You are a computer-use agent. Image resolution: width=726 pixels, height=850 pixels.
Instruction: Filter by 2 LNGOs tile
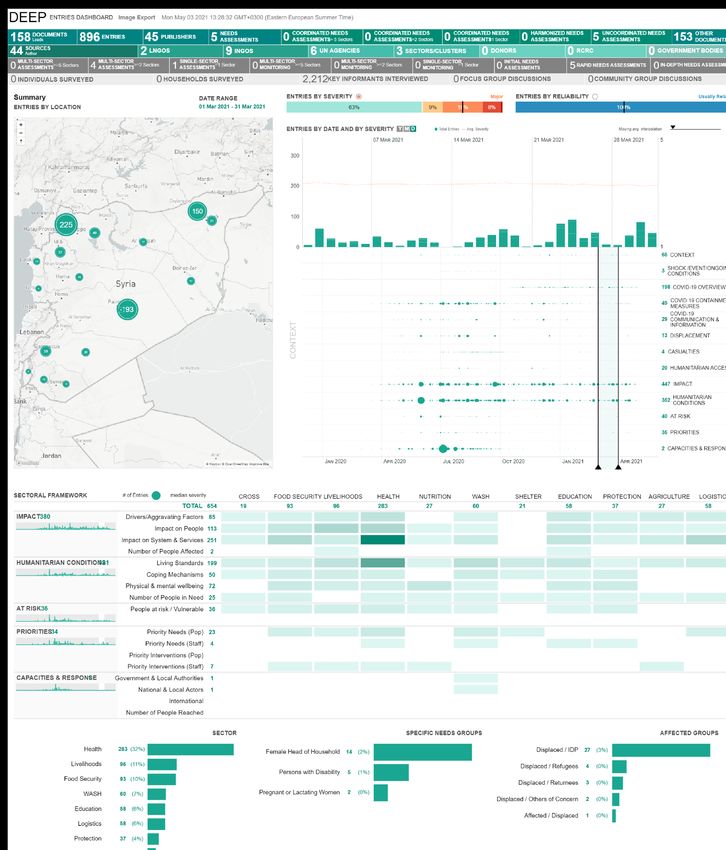point(181,50)
